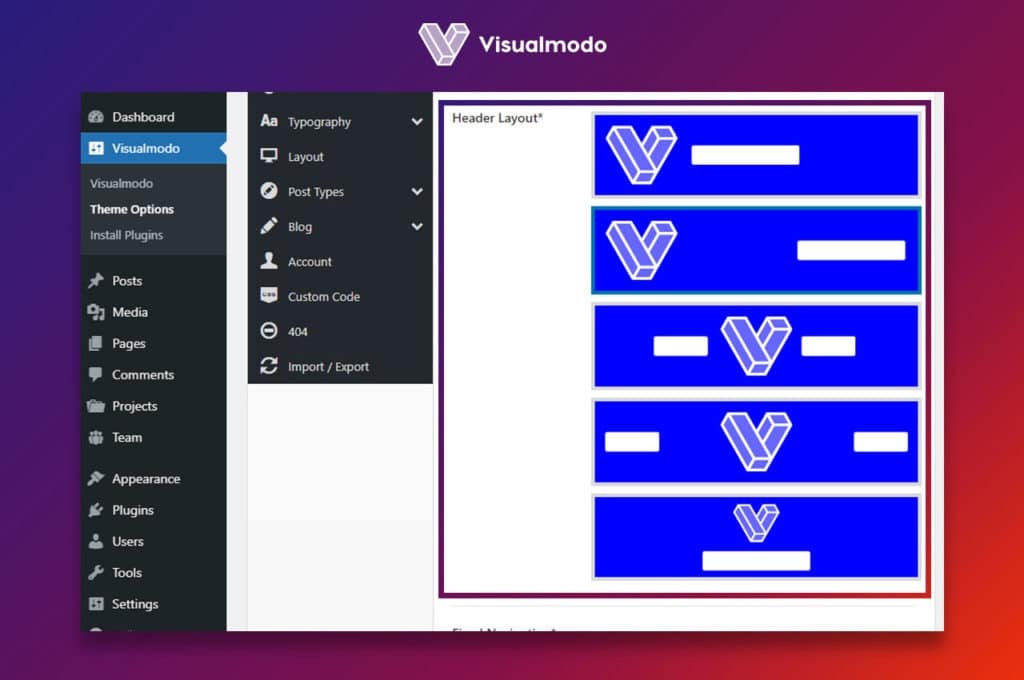The image size is (1024, 680).
Task: Select the logo-left header layout option
Action: pyautogui.click(x=756, y=155)
